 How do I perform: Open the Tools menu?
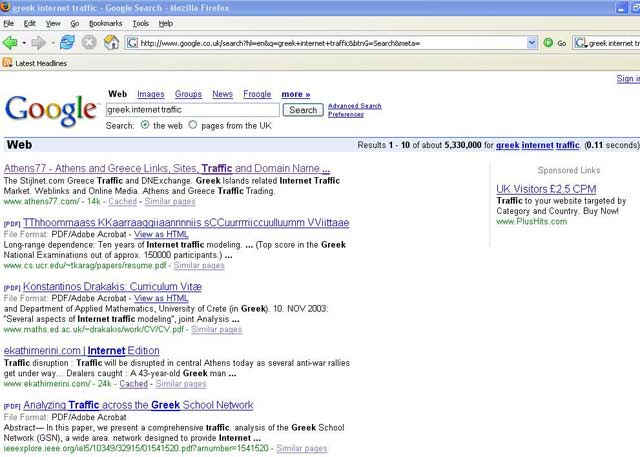click(x=141, y=23)
